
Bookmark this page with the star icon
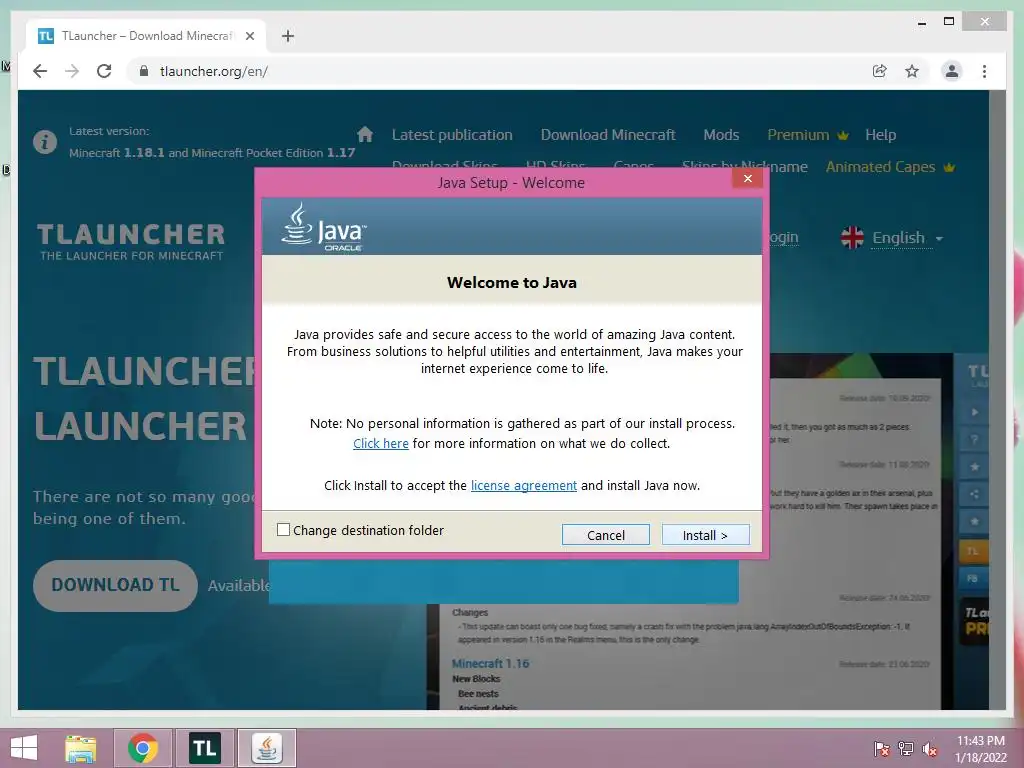tap(912, 71)
